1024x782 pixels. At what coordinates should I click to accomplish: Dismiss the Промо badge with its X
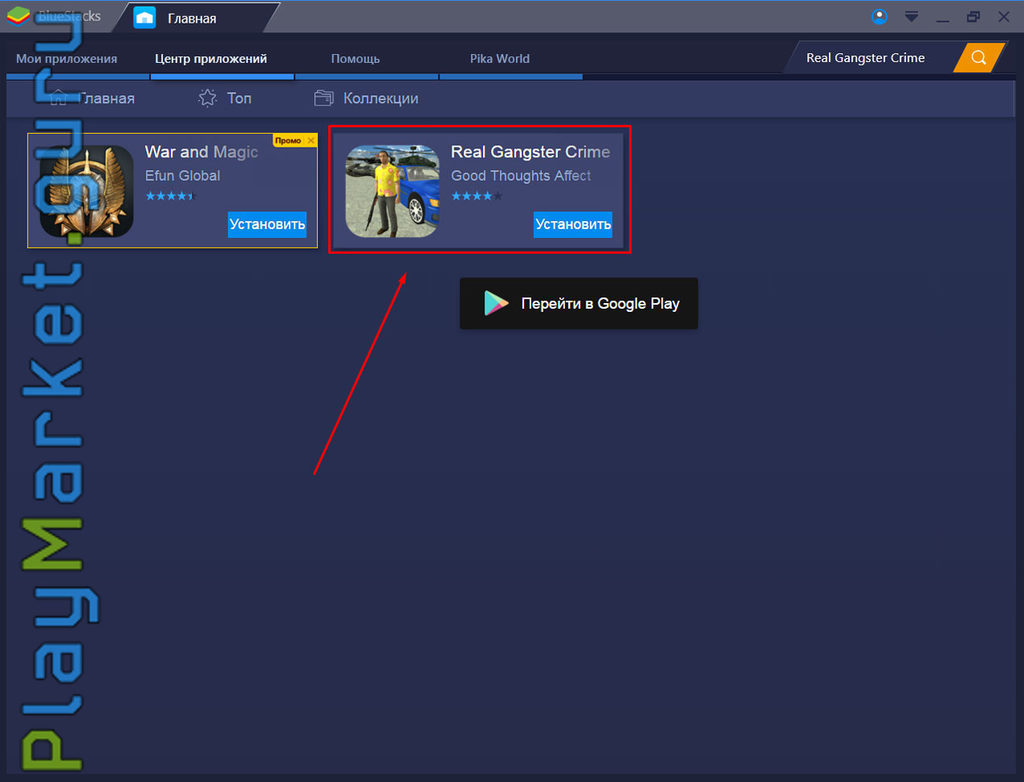coord(311,140)
